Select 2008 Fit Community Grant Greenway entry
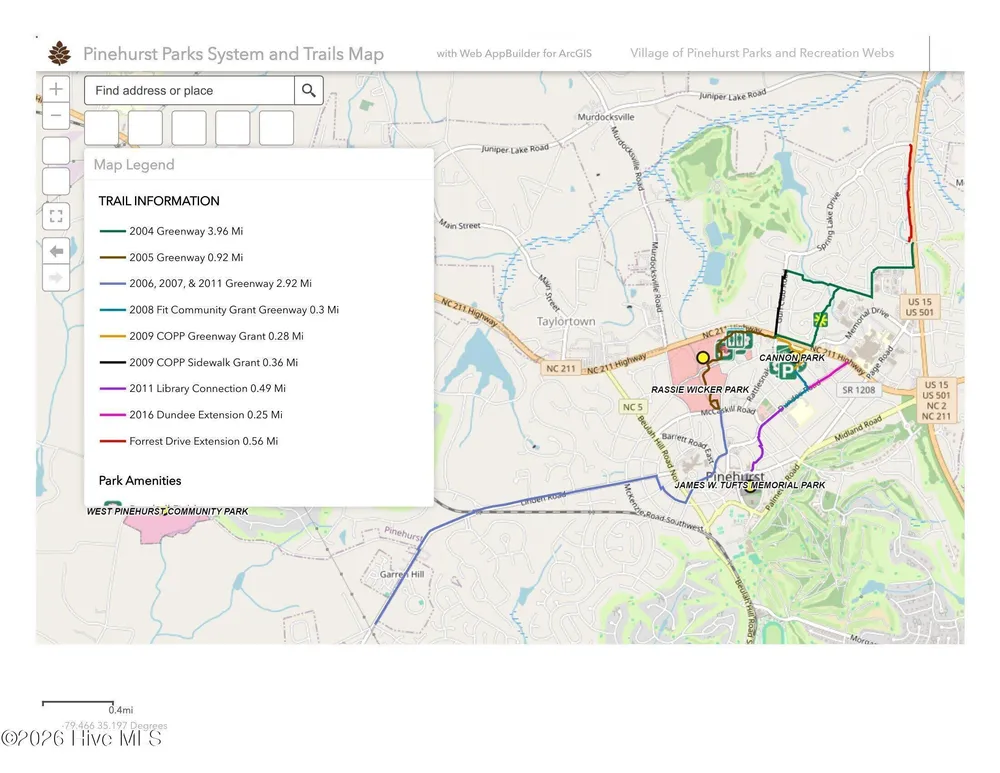Image resolution: width=1000 pixels, height=773 pixels. pyautogui.click(x=234, y=309)
